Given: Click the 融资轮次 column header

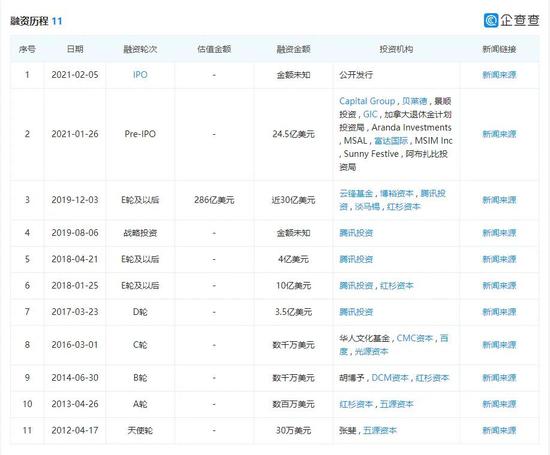Looking at the screenshot, I should point(140,49).
